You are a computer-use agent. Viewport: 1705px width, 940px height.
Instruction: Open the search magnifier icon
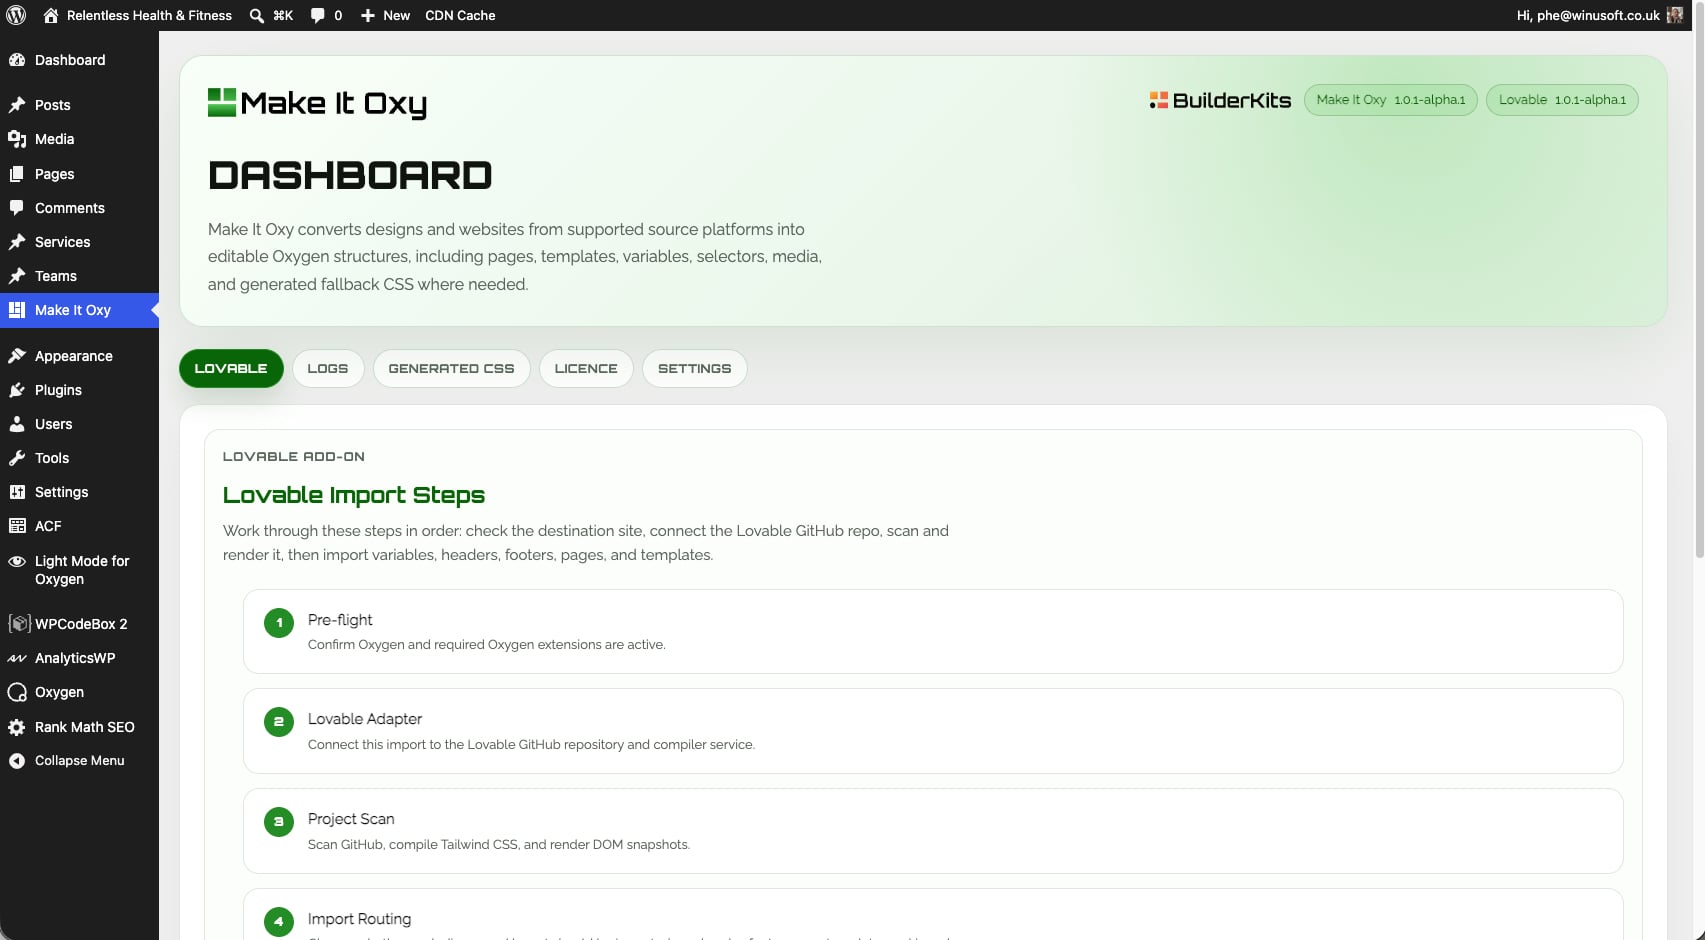tap(257, 15)
